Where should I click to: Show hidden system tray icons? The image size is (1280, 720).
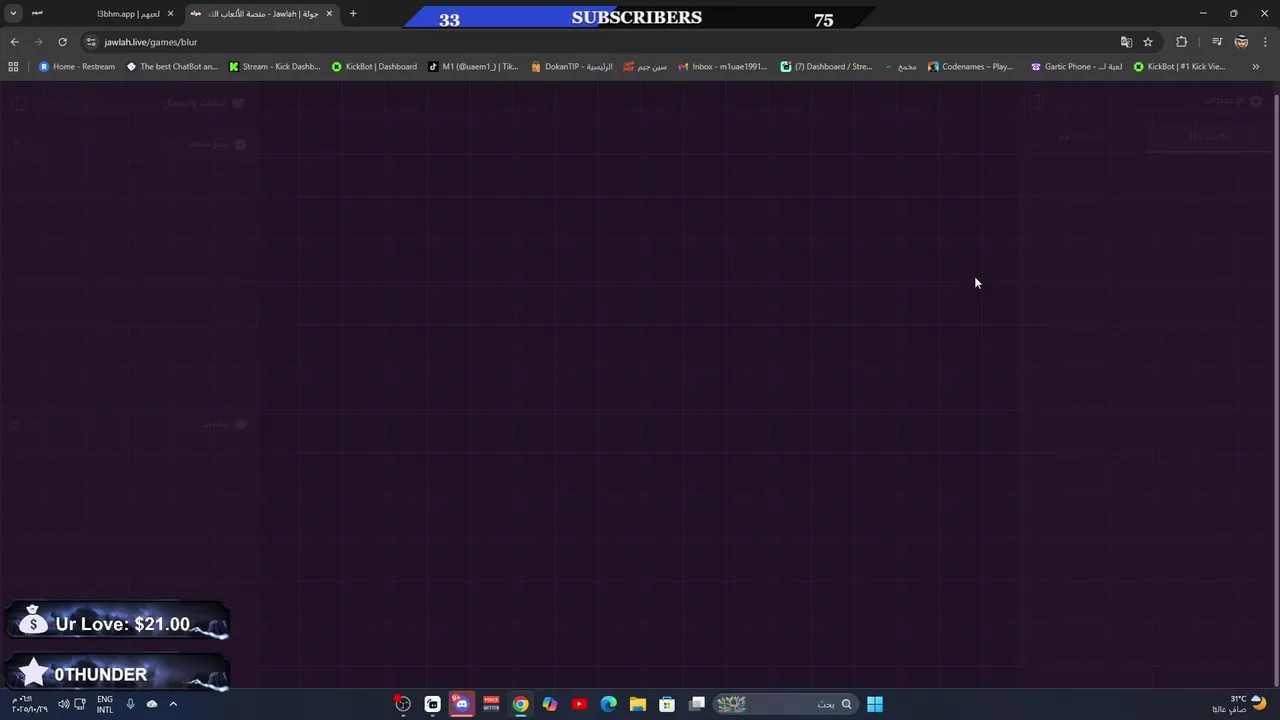173,704
